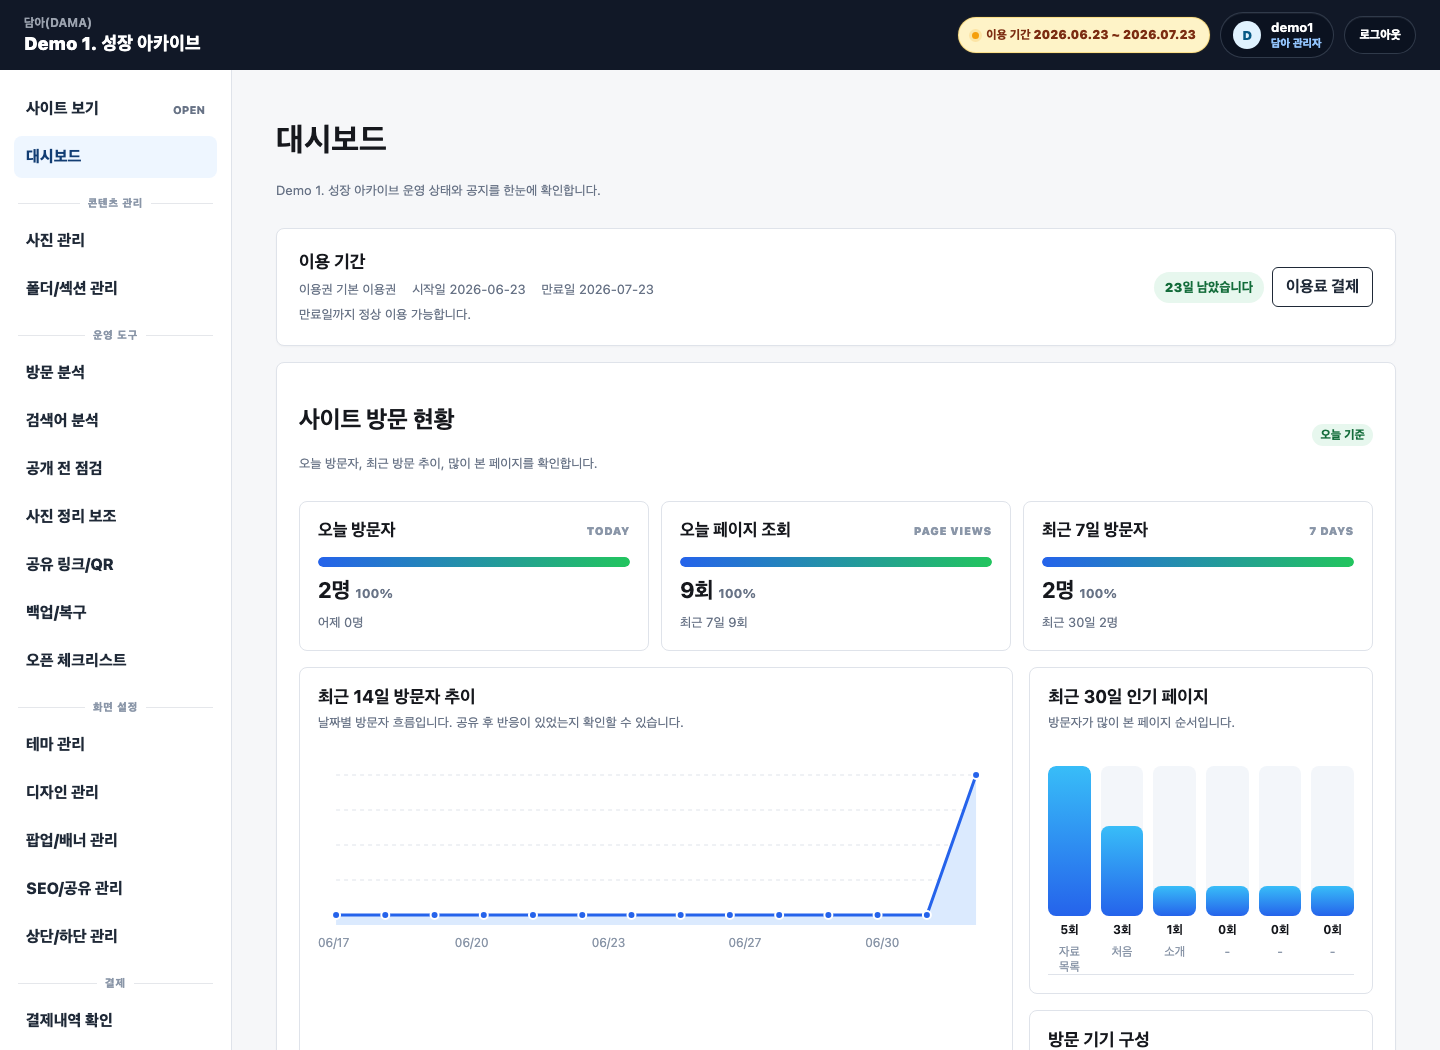Image resolution: width=1440 pixels, height=1050 pixels.
Task: Click the 어제 0명 text
Action: tap(340, 622)
